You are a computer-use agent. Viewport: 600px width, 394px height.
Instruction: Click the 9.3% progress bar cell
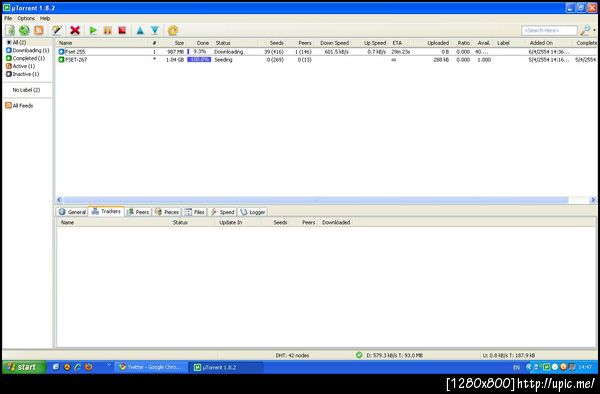click(x=199, y=52)
